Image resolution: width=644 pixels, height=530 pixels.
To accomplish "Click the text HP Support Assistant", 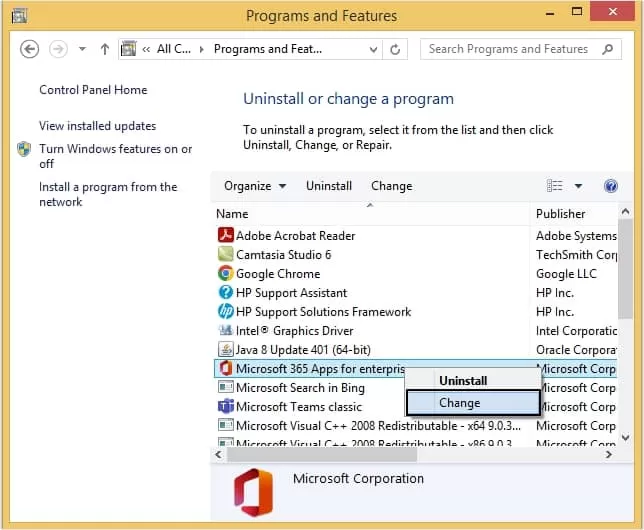I will pos(291,293).
